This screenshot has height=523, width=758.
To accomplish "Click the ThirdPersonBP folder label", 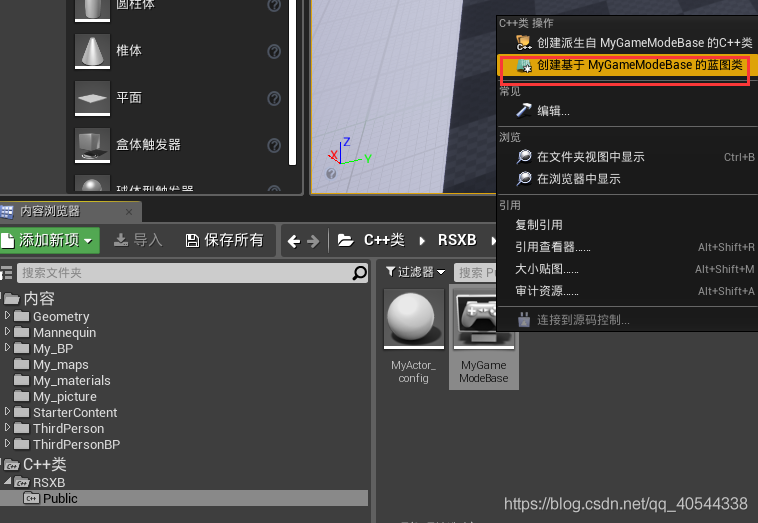I will coord(76,444).
